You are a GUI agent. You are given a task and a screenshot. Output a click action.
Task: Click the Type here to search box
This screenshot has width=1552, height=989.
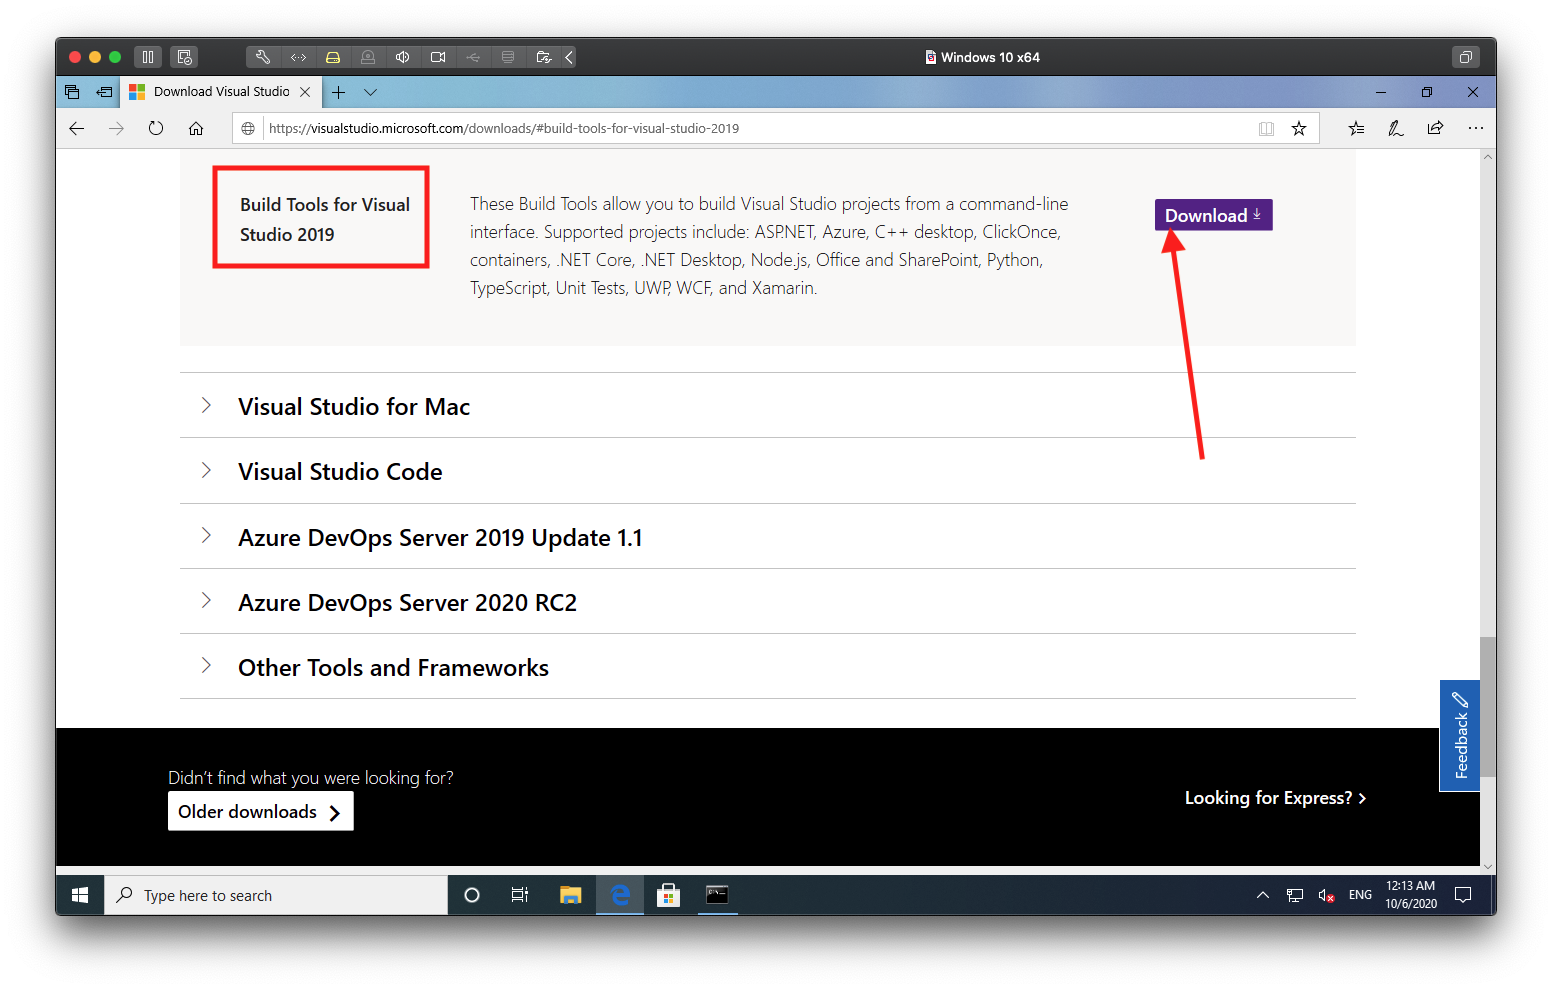pyautogui.click(x=276, y=895)
